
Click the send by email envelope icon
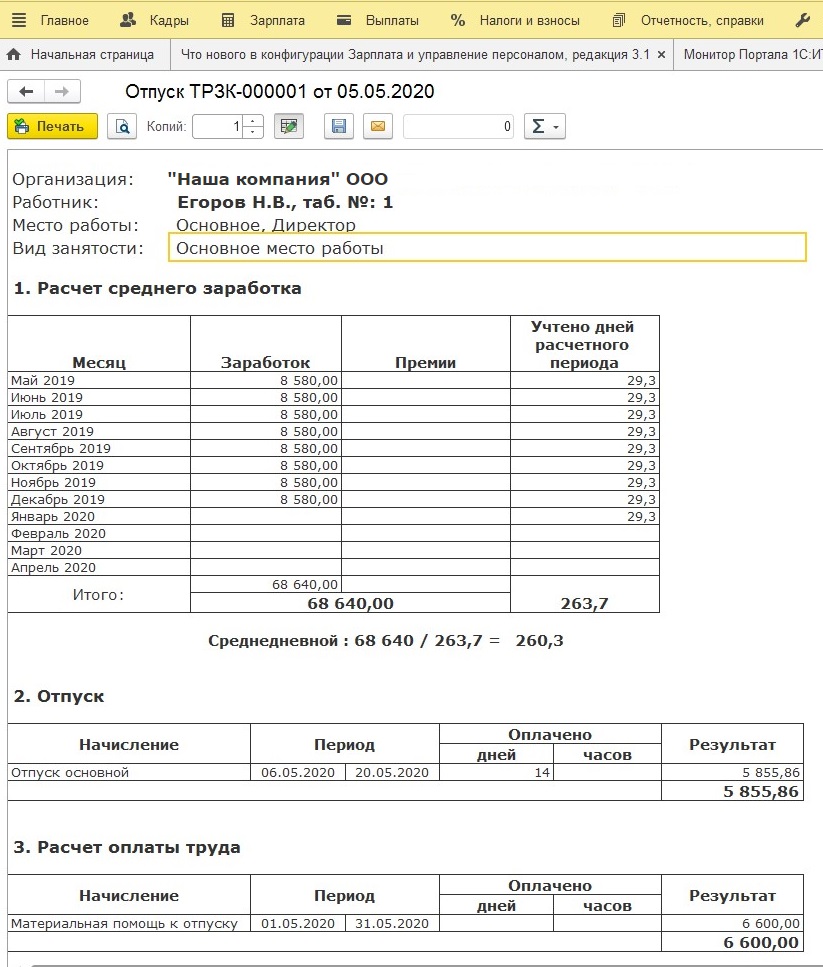pyautogui.click(x=378, y=126)
